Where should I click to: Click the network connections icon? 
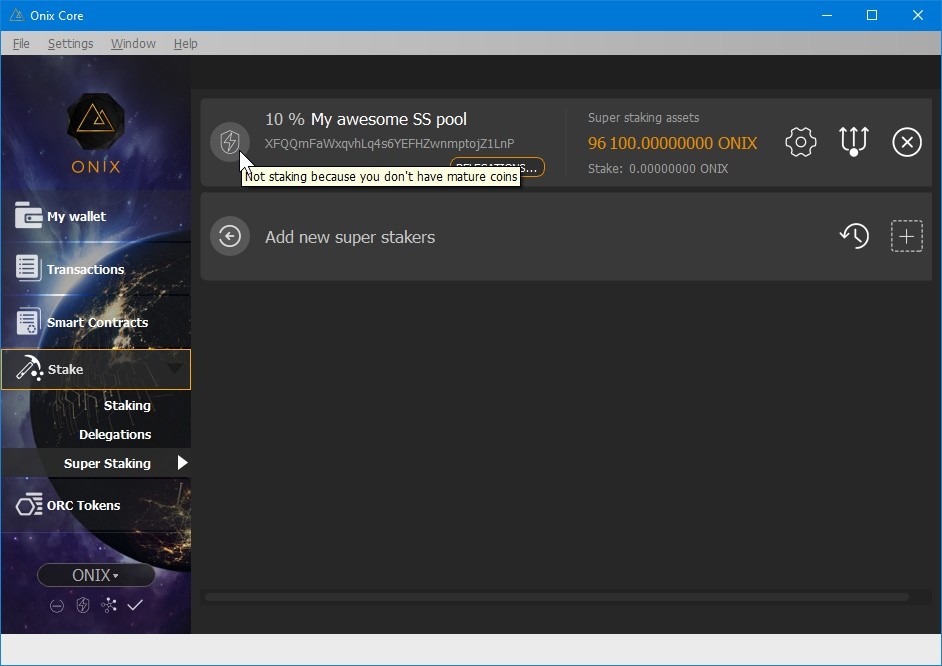click(109, 605)
